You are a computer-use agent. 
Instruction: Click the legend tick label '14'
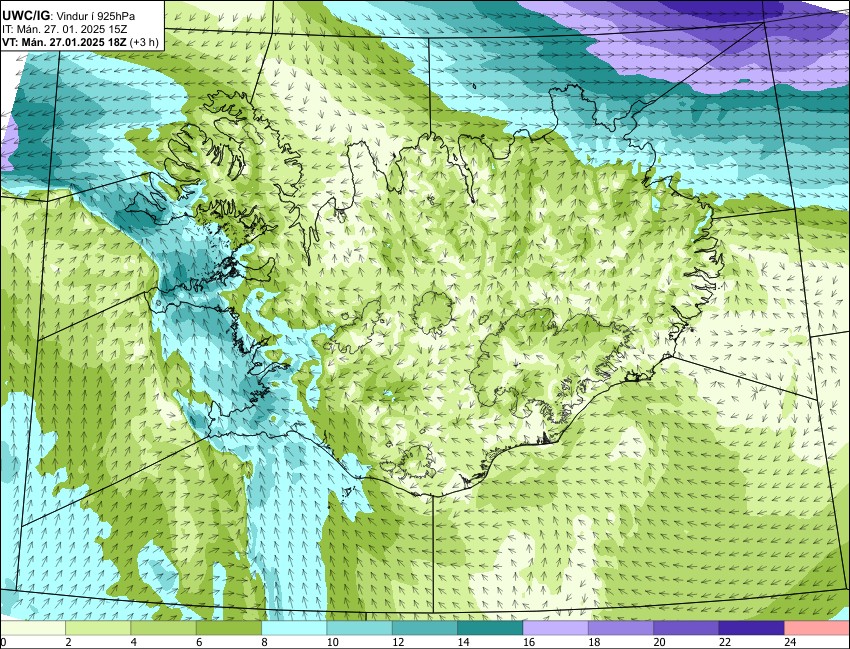[x=463, y=642]
